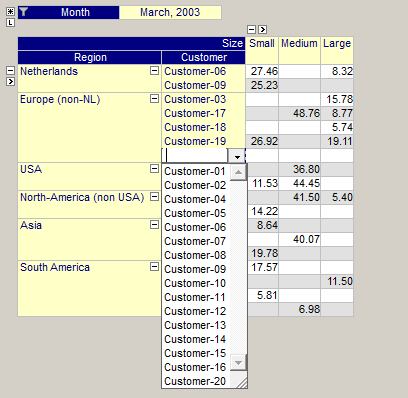Click the 27.46 cell value
Screen dimensions: 408x398
[x=262, y=71]
